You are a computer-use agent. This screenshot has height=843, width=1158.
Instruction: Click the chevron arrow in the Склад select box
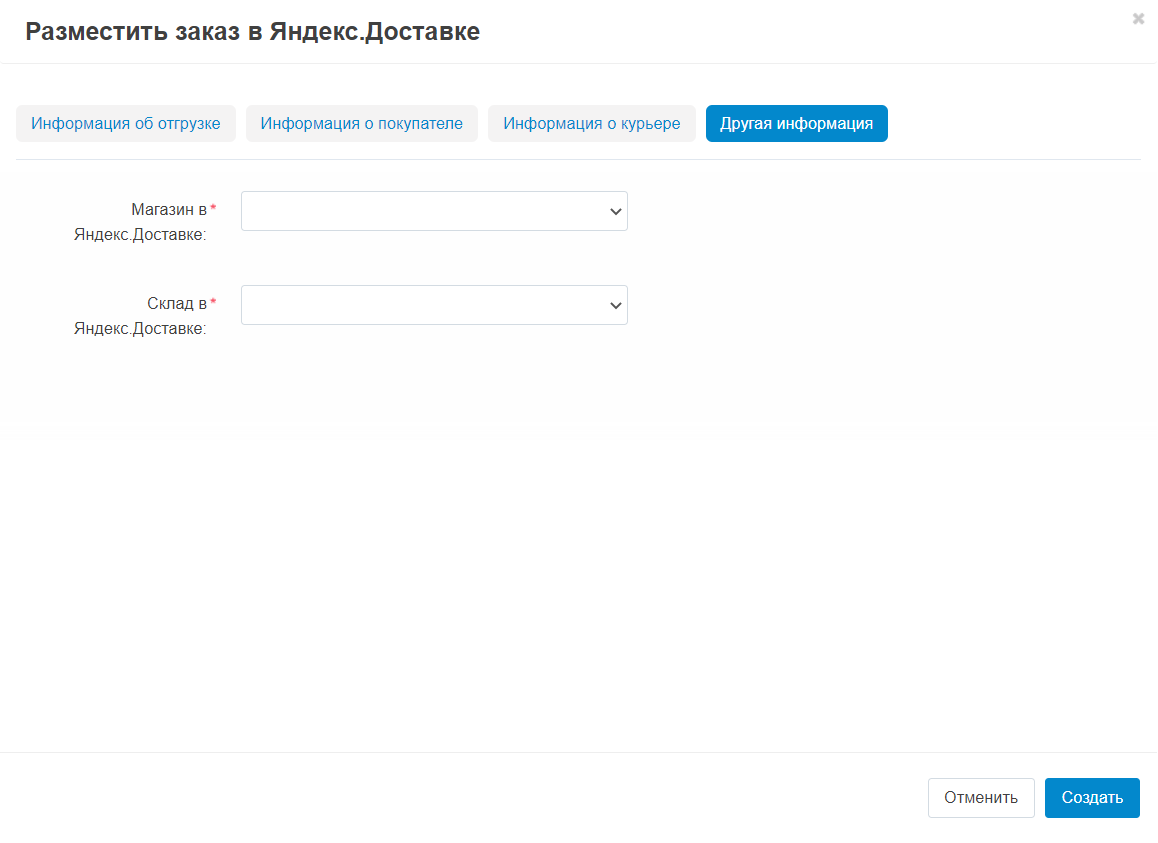tap(615, 306)
